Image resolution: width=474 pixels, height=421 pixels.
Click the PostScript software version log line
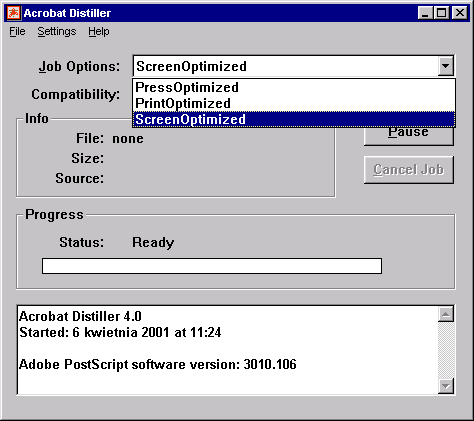coord(158,364)
